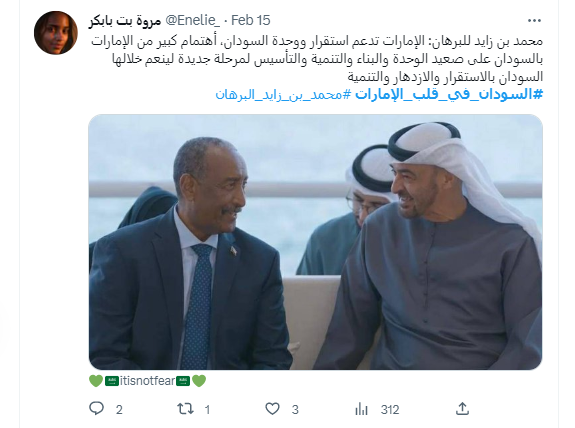Screen dimensions: 575x428
Task: Enlarge the attached photo of two men
Action: [315, 242]
